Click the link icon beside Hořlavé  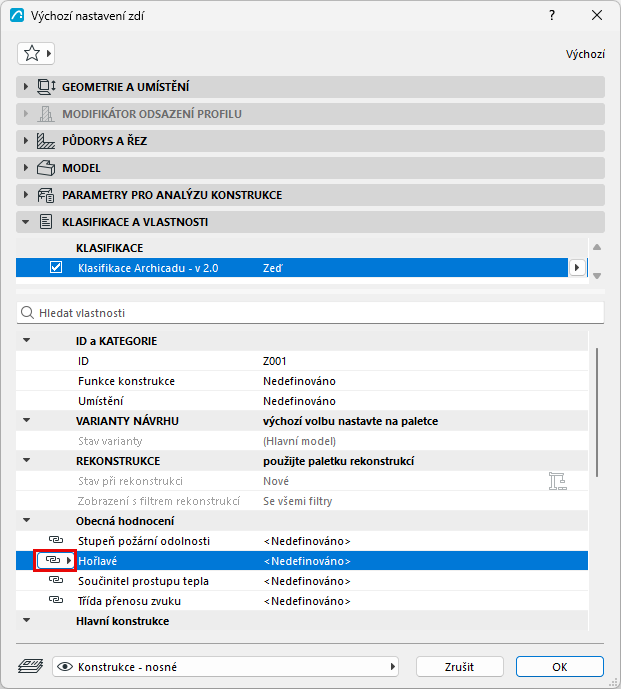pos(55,560)
